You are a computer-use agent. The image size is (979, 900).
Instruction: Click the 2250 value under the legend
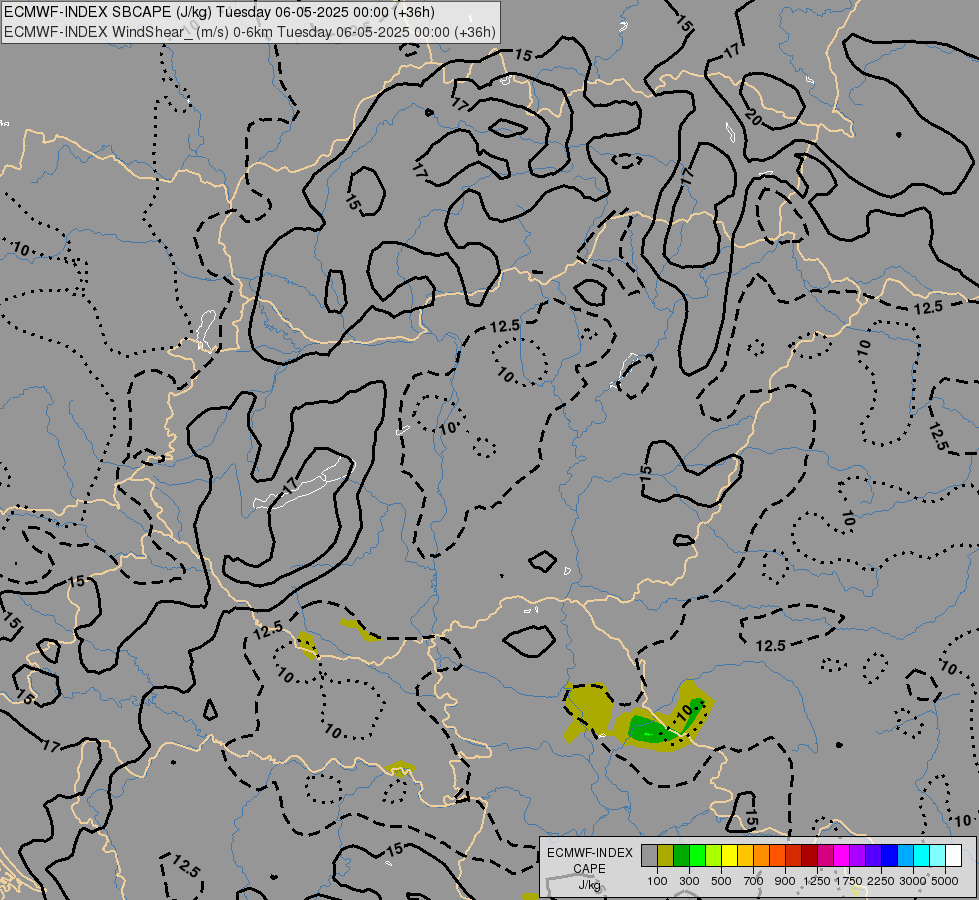click(x=881, y=881)
